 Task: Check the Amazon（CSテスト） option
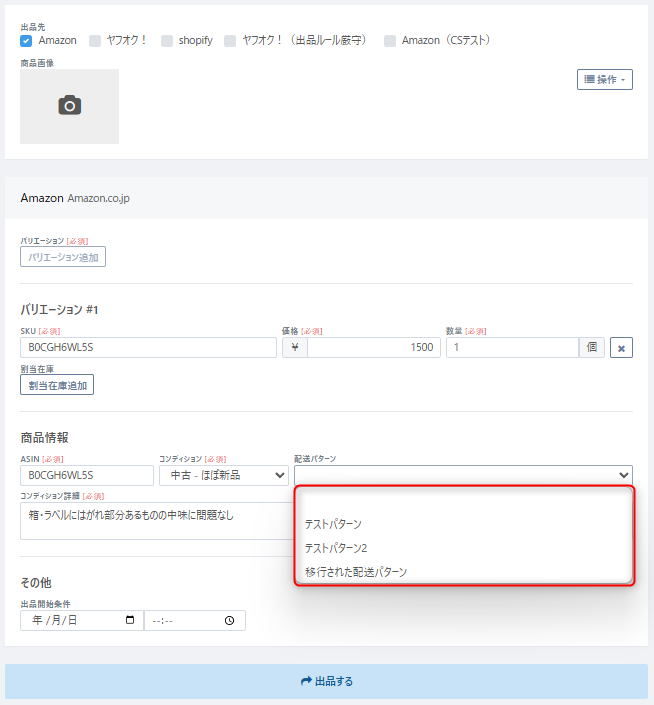(390, 41)
